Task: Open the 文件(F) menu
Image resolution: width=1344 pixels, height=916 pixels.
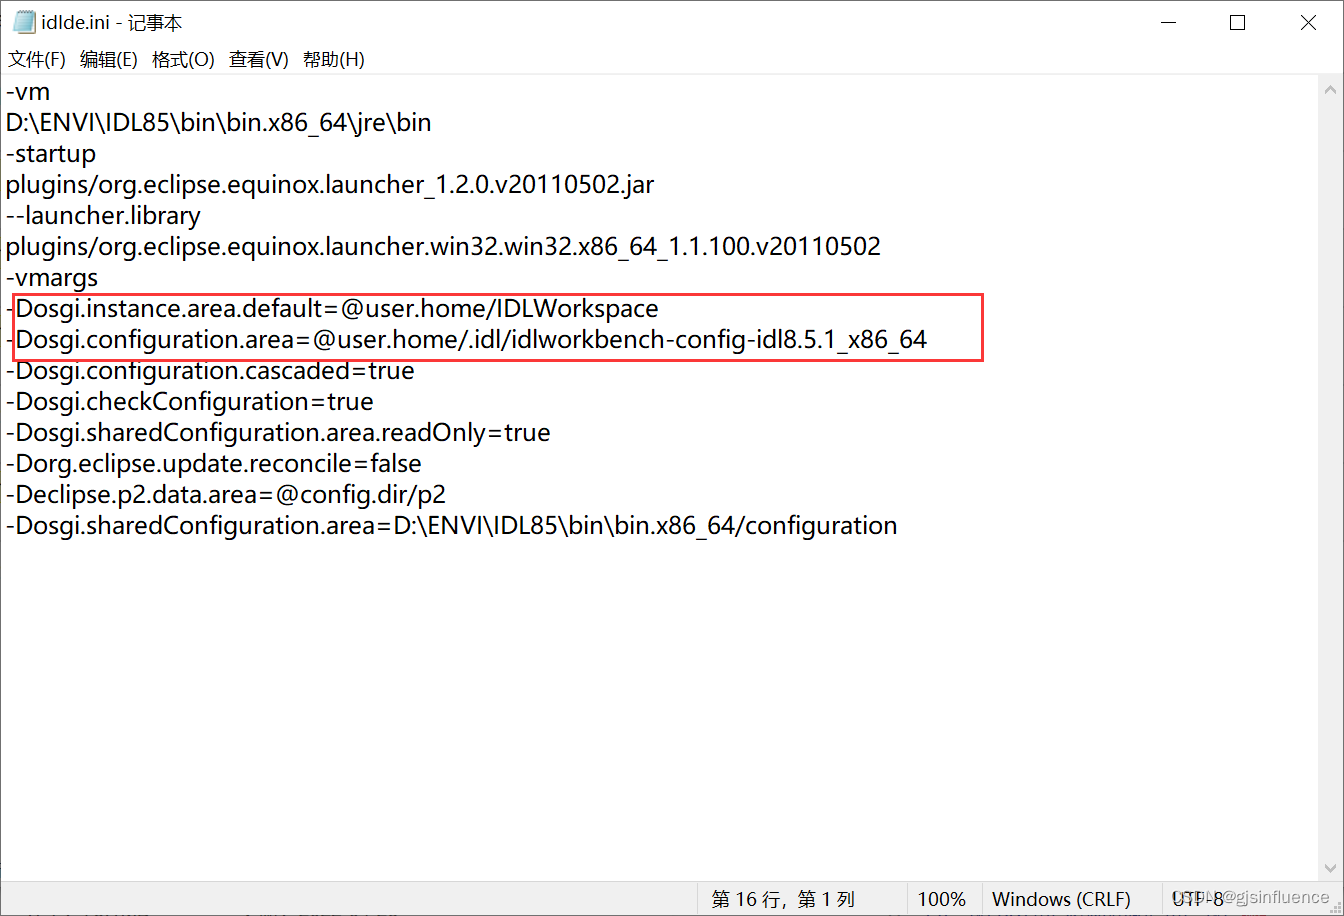Action: point(36,59)
